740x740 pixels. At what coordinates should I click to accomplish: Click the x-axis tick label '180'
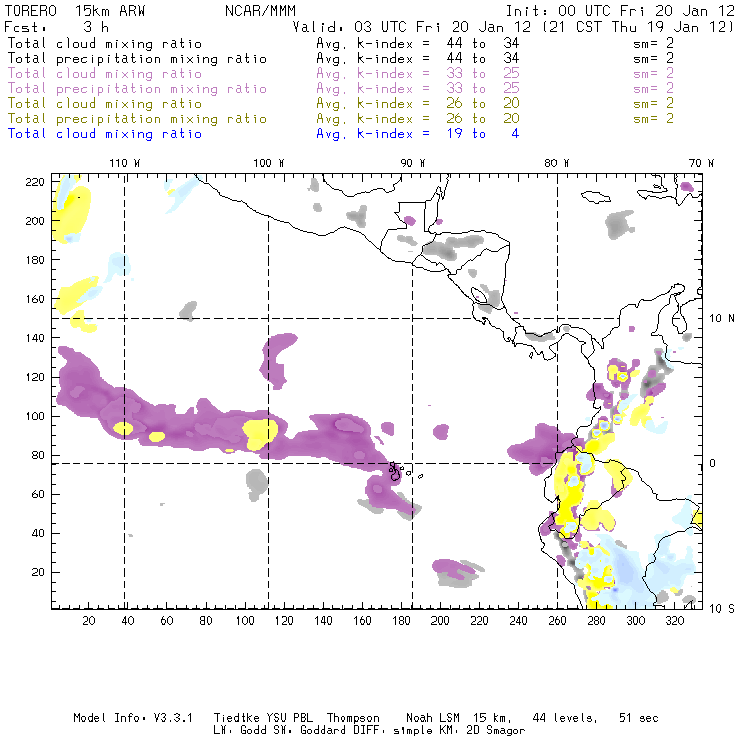[x=401, y=621]
